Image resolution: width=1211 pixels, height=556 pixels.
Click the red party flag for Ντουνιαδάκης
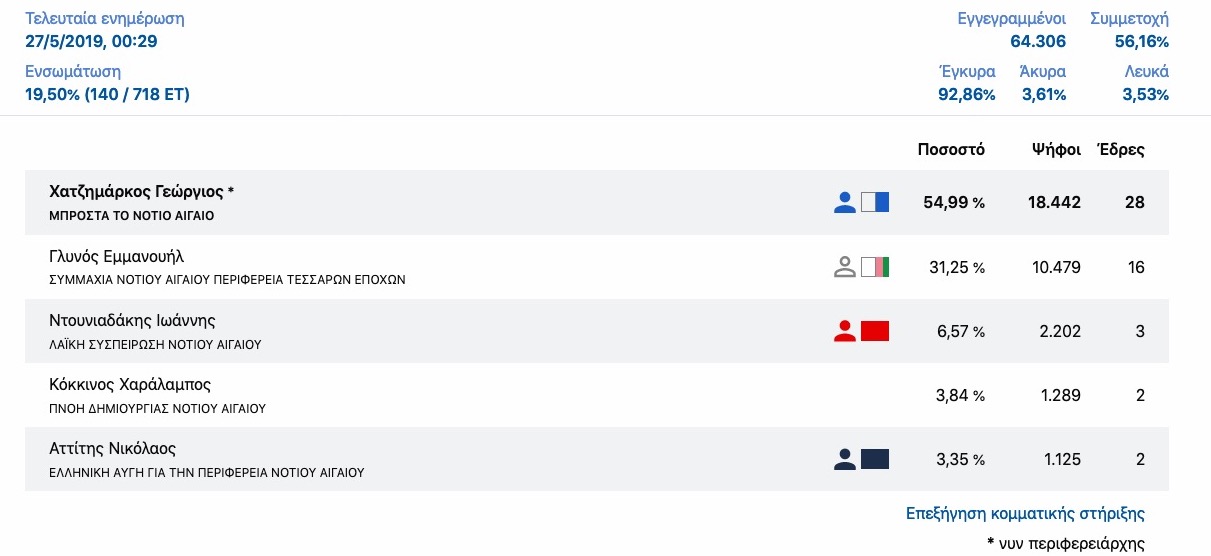point(875,331)
